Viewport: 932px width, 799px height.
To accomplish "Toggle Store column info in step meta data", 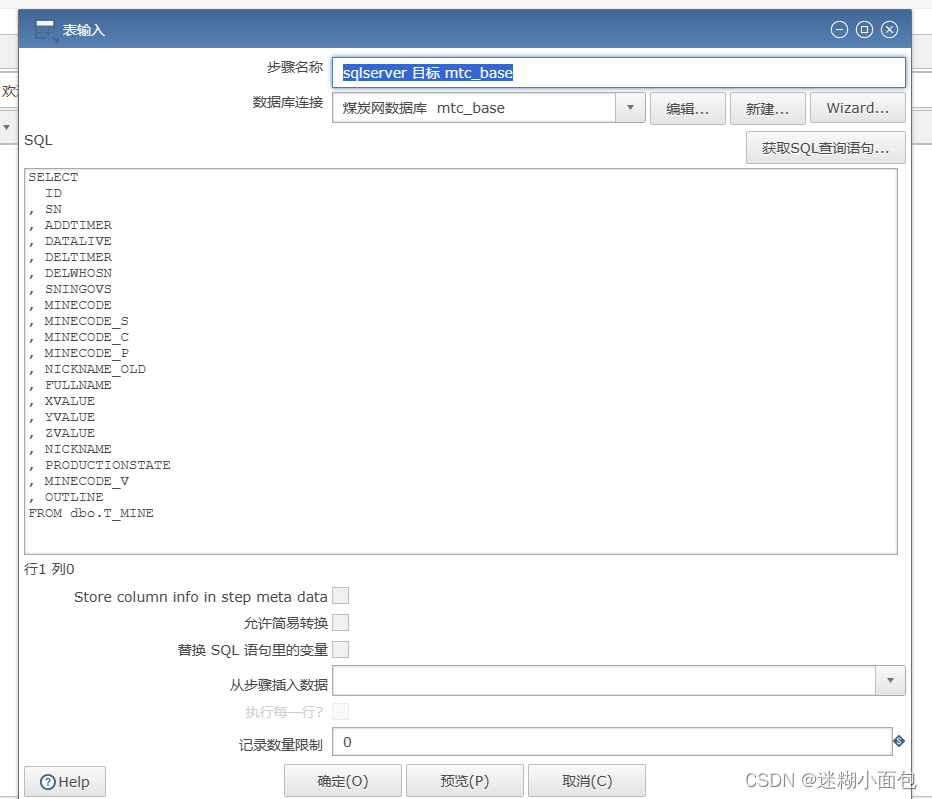I will 341,596.
